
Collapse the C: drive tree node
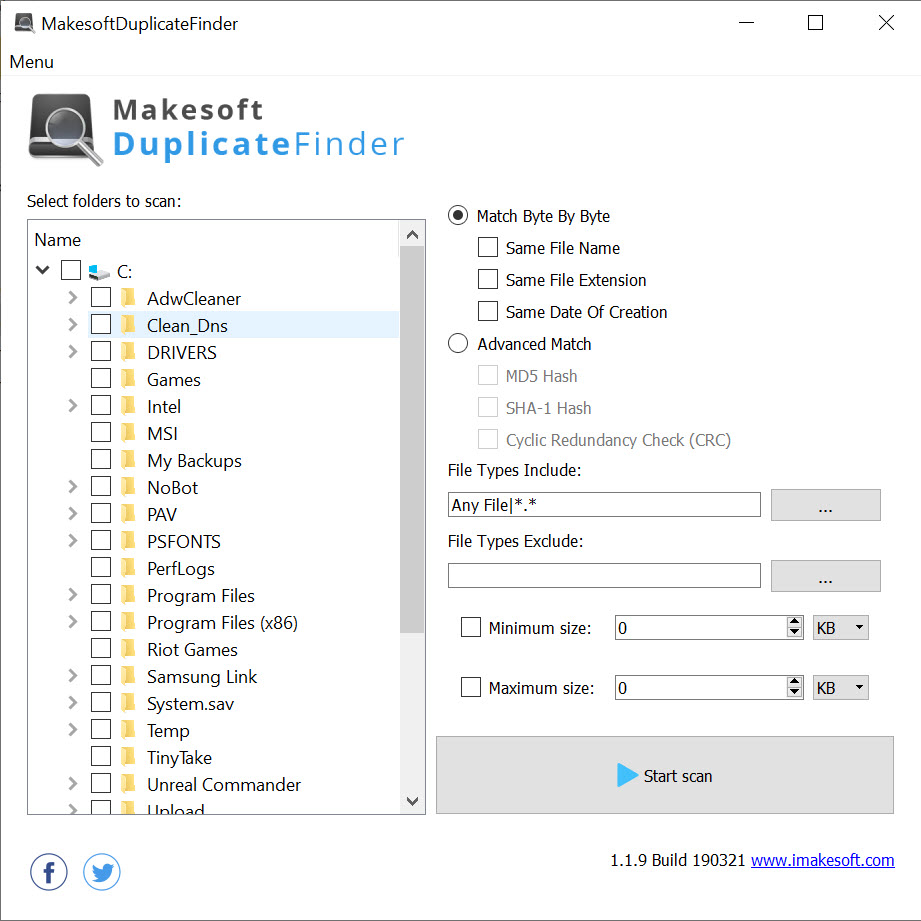(x=42, y=270)
